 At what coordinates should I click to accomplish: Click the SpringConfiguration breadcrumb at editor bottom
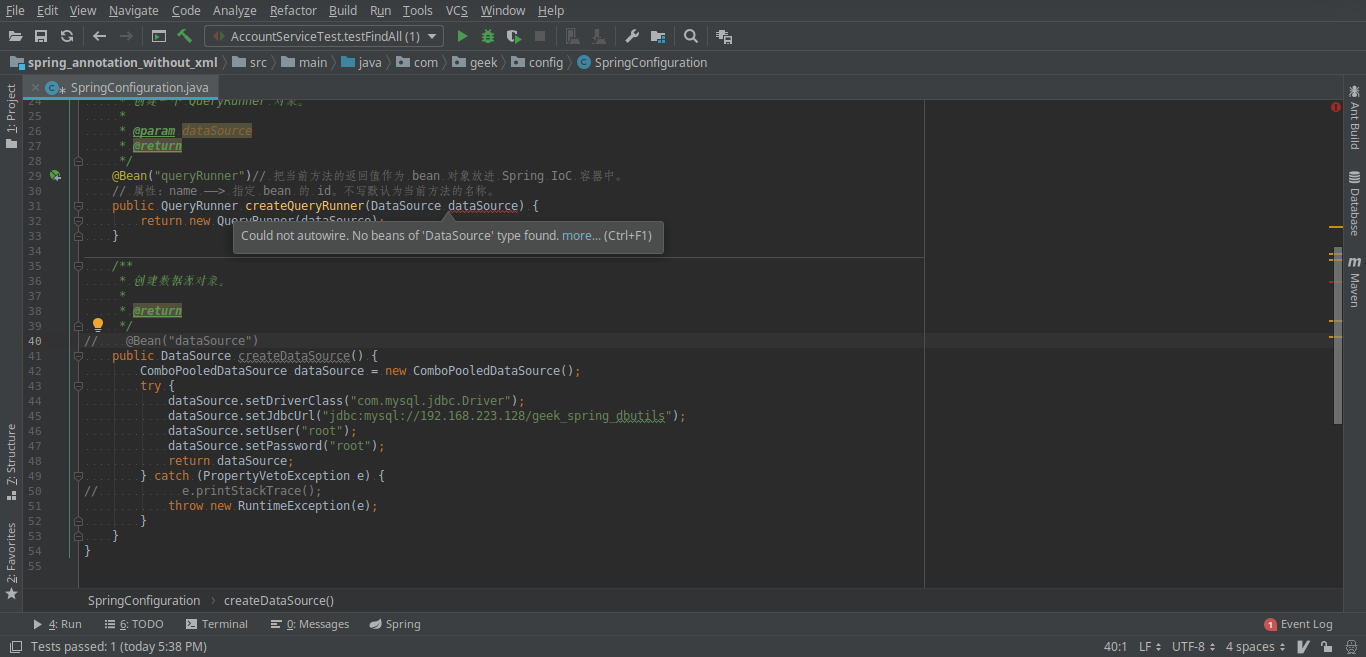click(144, 601)
